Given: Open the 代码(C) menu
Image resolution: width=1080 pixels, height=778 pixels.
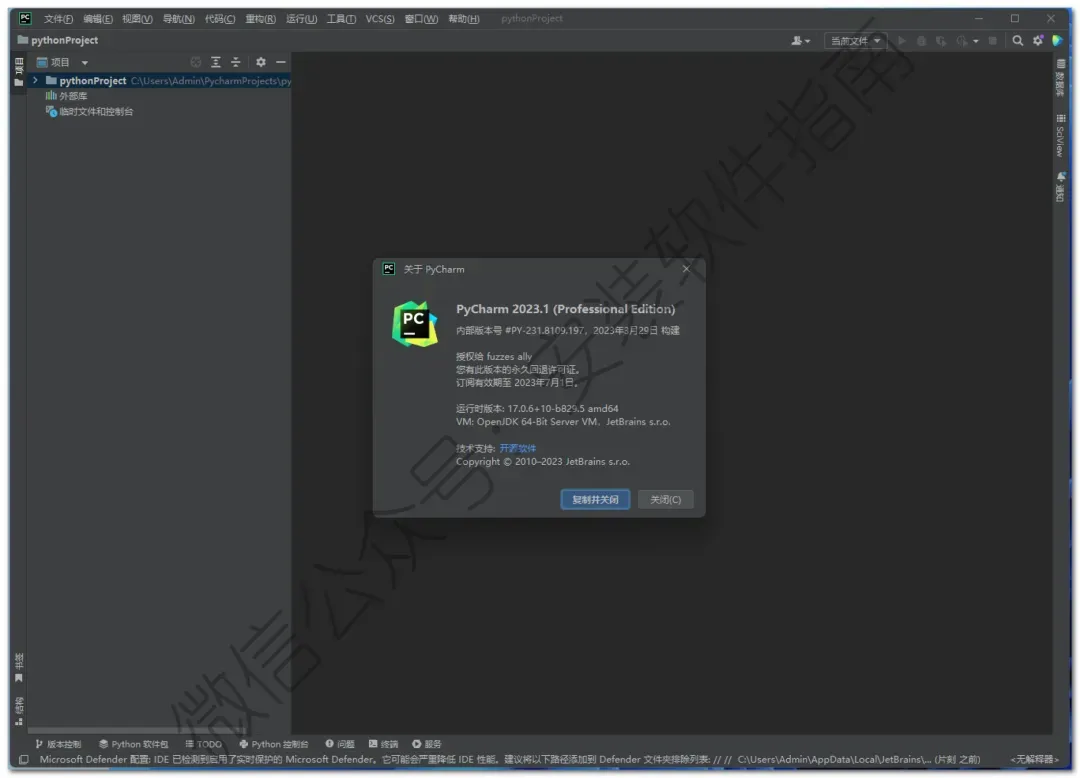Looking at the screenshot, I should coord(220,19).
